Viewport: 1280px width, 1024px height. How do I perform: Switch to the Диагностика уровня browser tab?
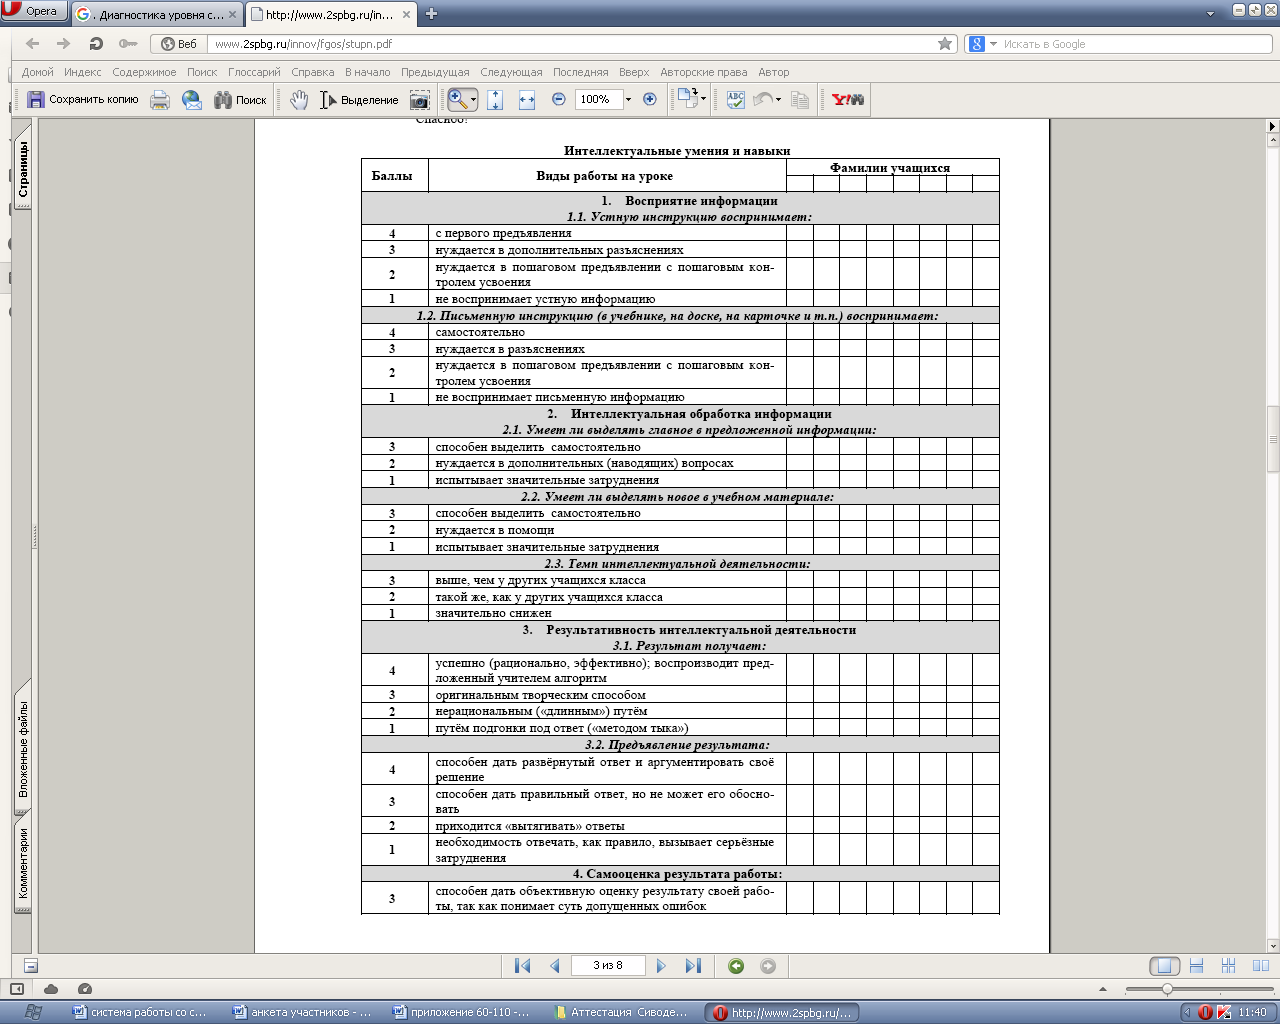(156, 14)
